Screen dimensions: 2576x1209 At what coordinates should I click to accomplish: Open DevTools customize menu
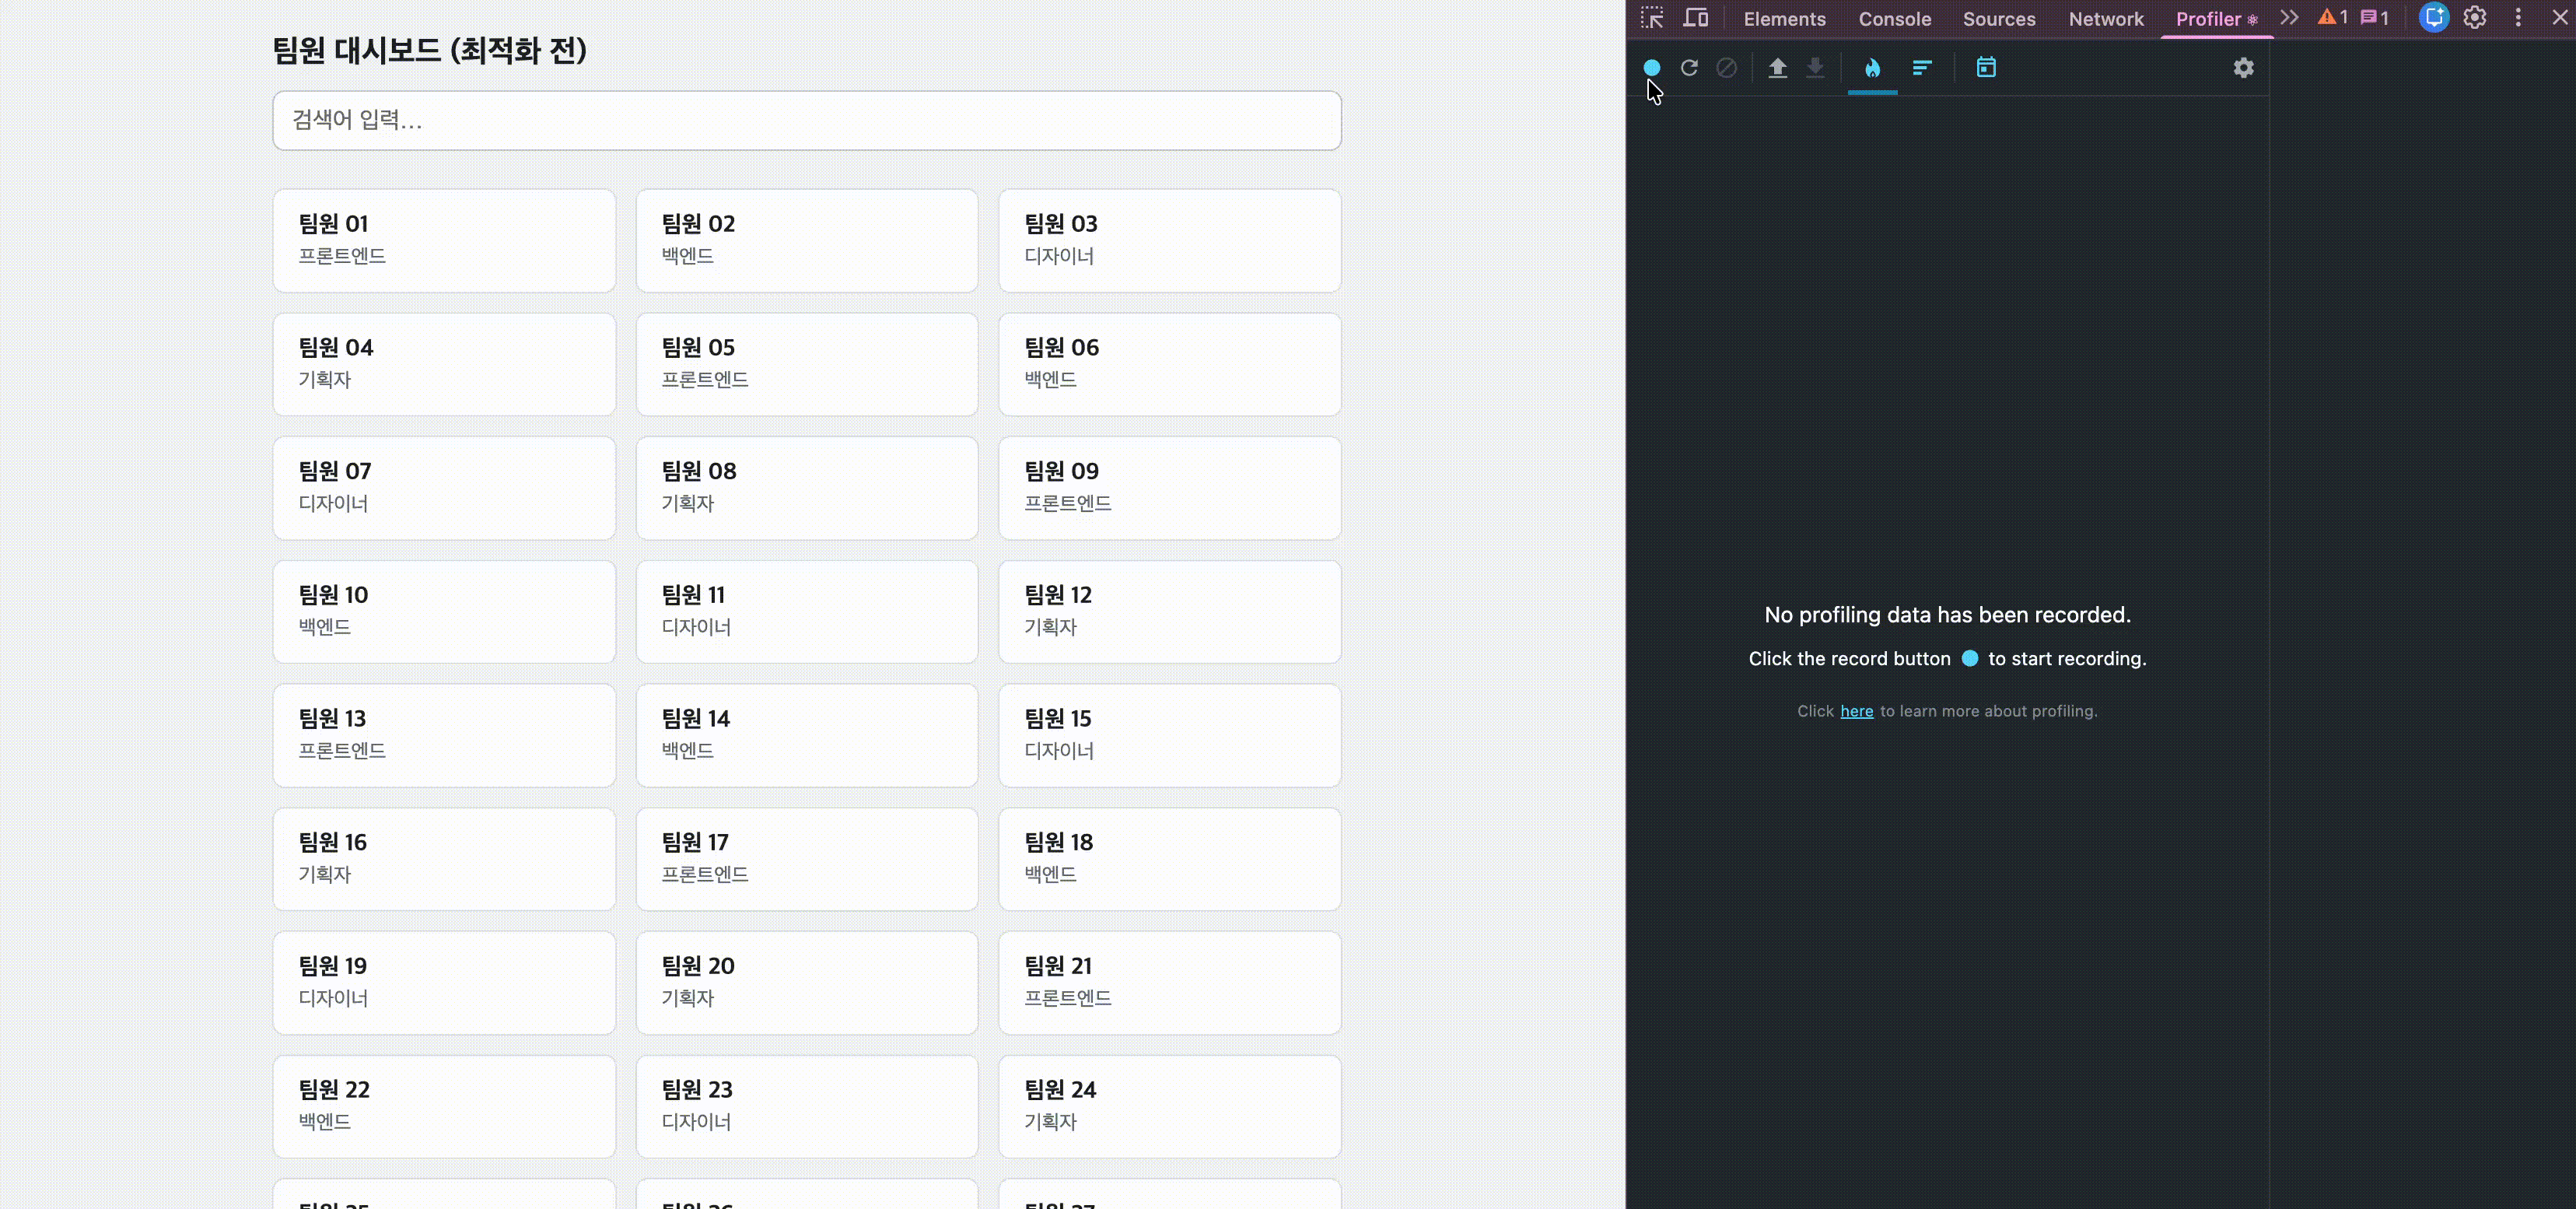tap(2519, 18)
